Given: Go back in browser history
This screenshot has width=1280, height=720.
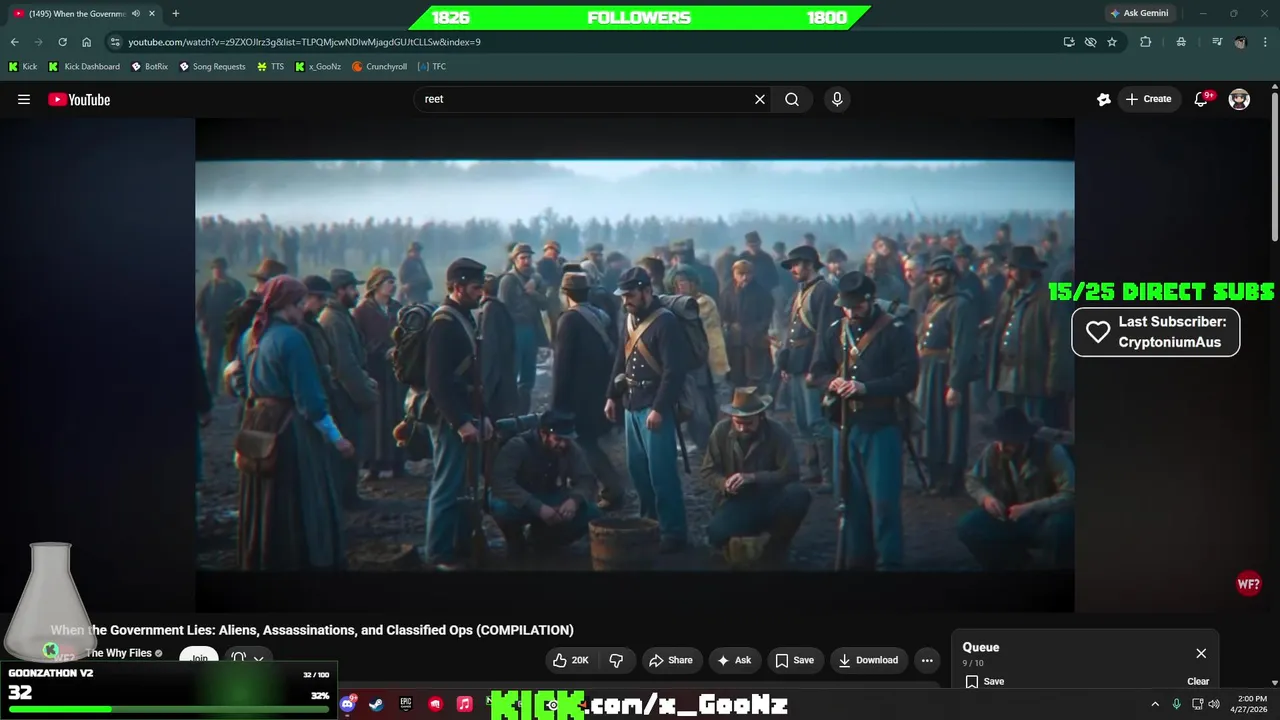Looking at the screenshot, I should pyautogui.click(x=14, y=42).
